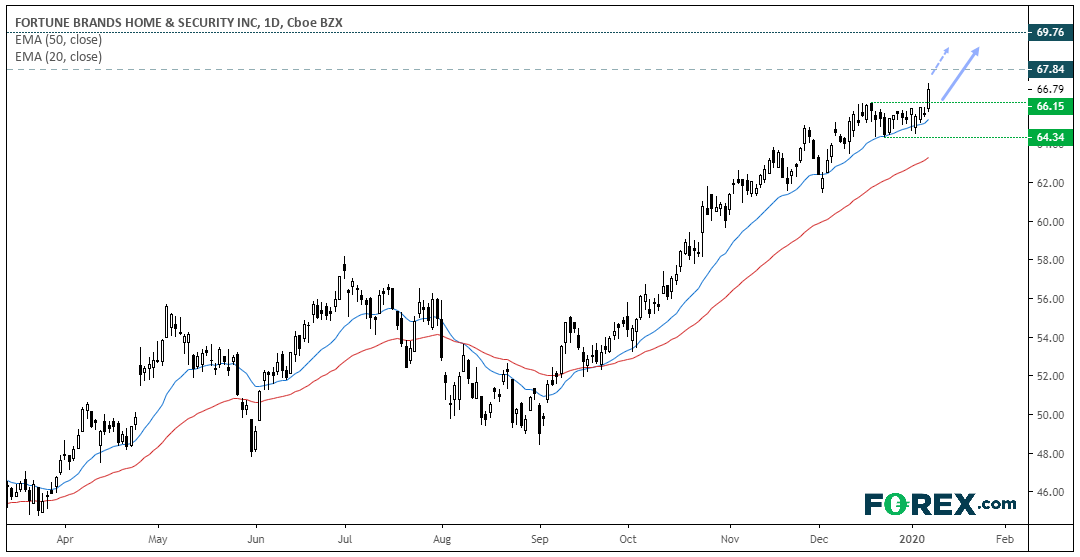This screenshot has height=557, width=1080.
Task: Click the FOREX.com logo watermark
Action: (940, 504)
